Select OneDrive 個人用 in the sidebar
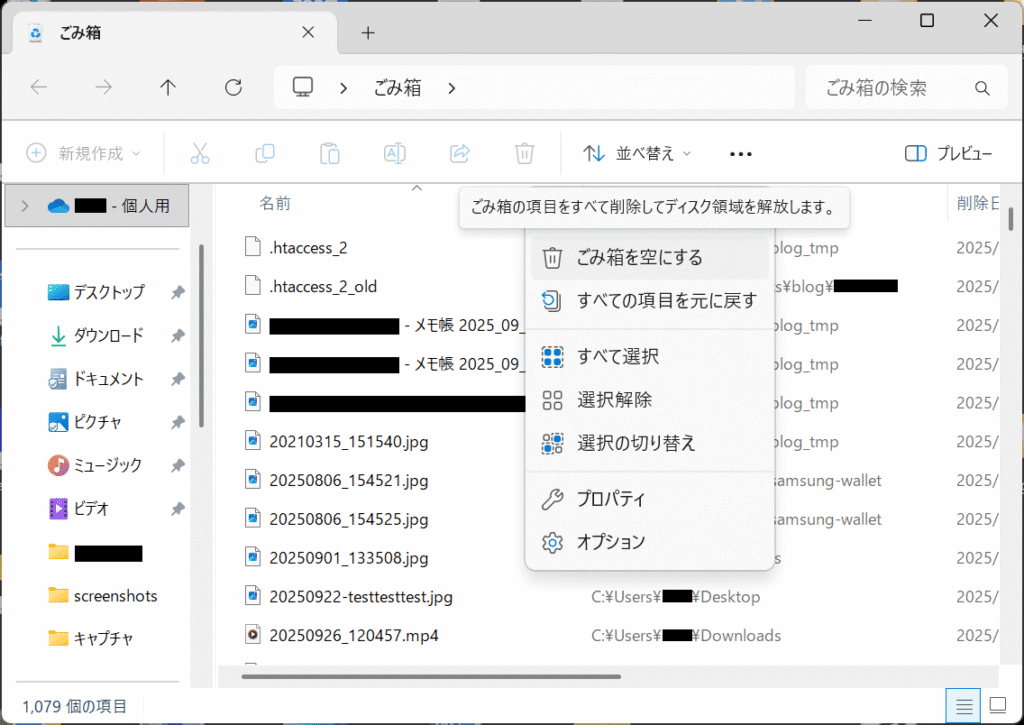 tap(98, 206)
